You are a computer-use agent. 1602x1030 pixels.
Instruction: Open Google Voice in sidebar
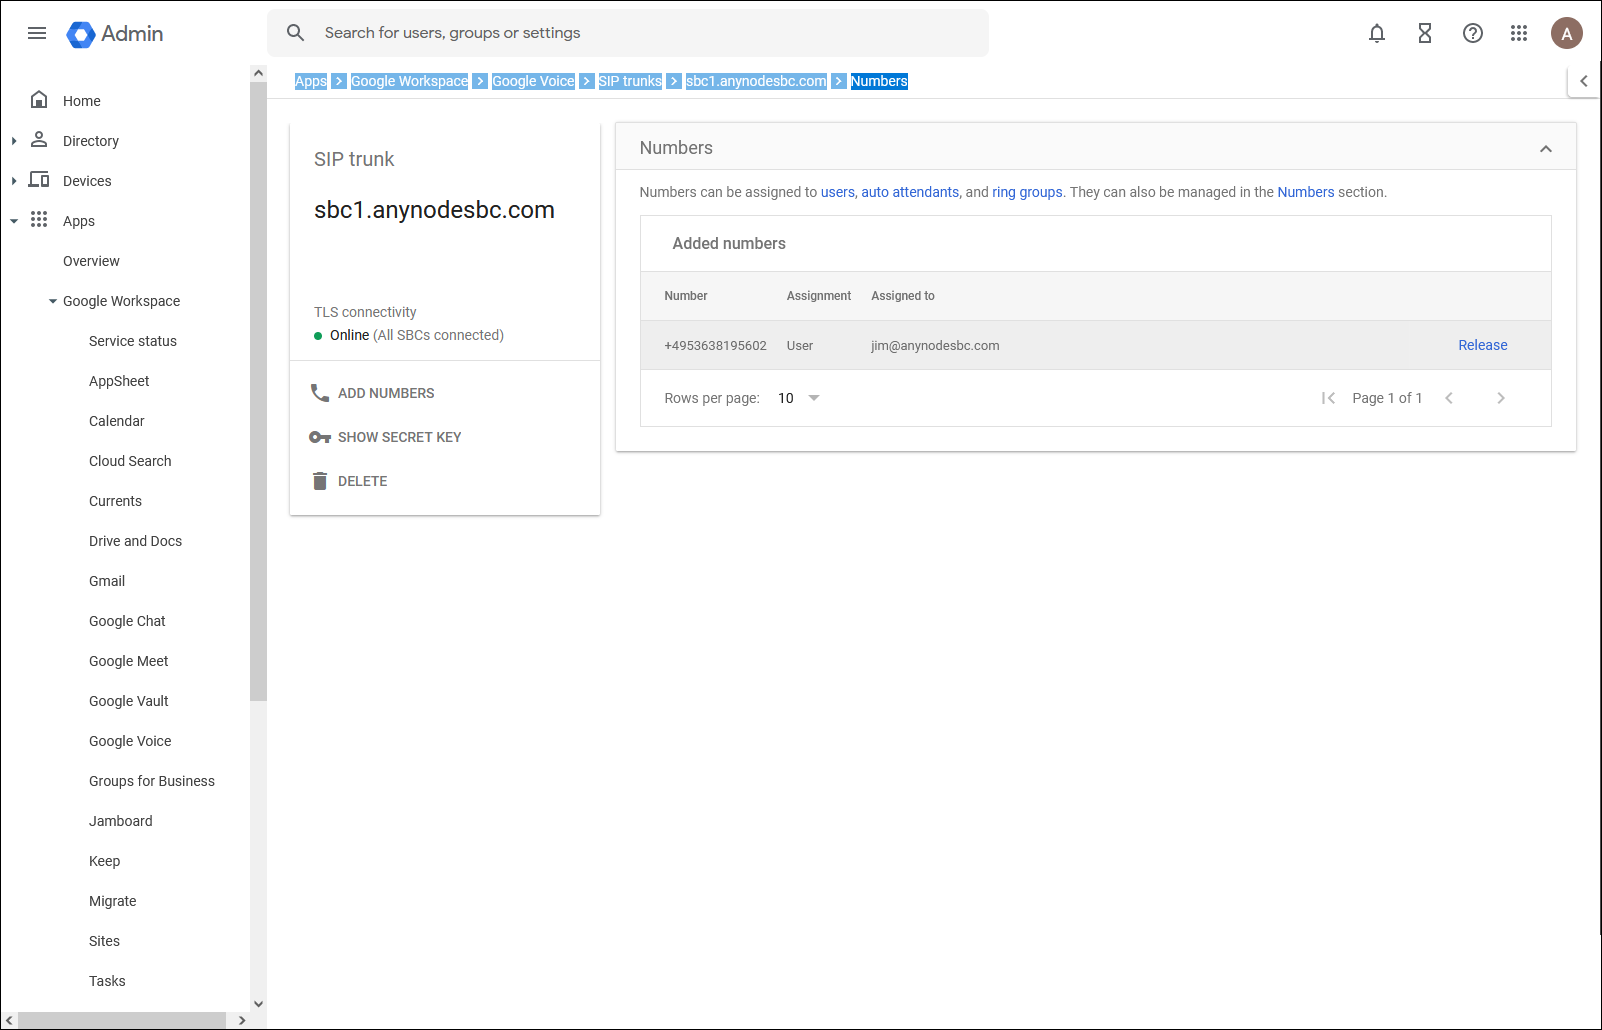tap(130, 741)
